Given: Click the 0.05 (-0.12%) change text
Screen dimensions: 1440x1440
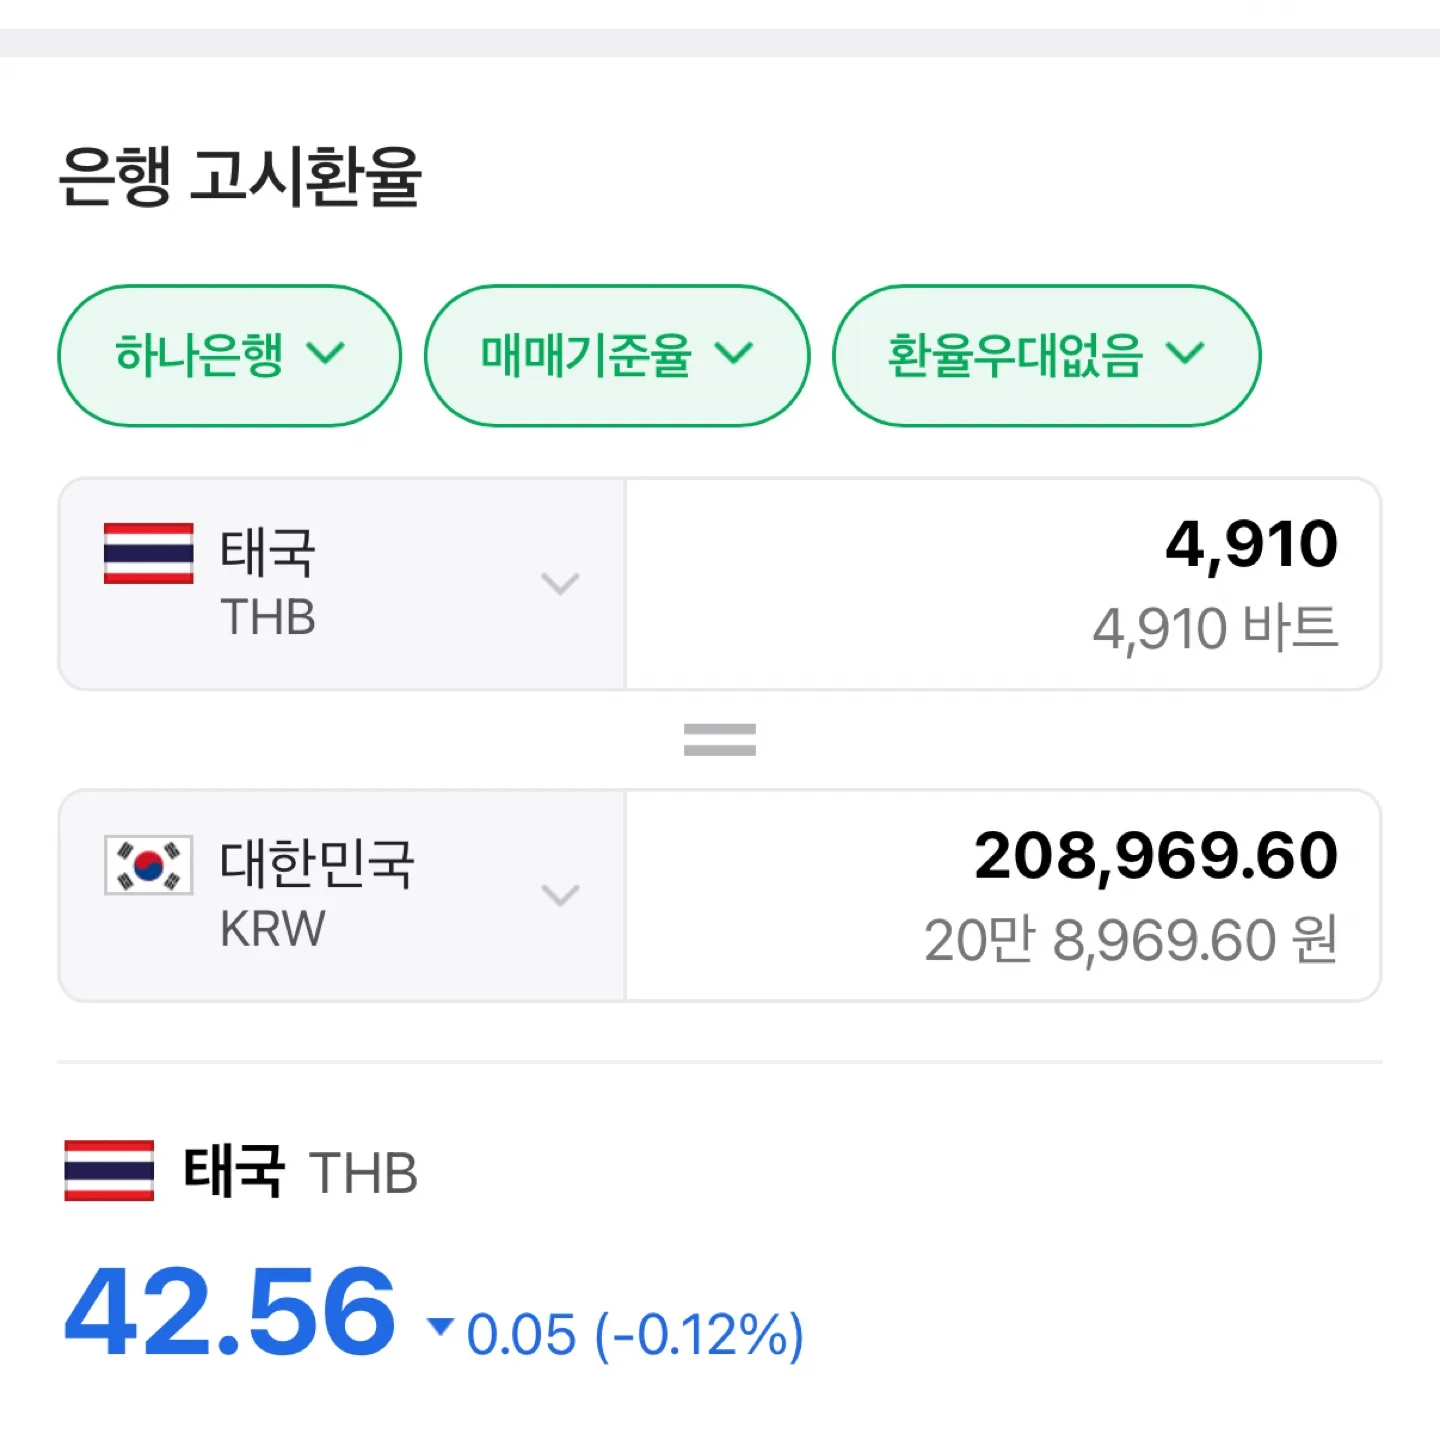Looking at the screenshot, I should [635, 1335].
